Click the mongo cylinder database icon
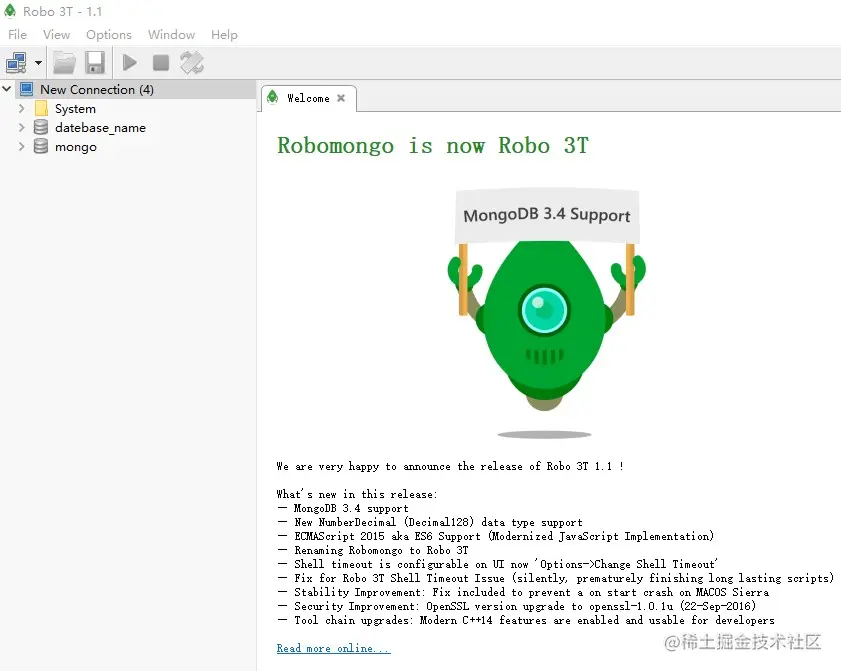 pyautogui.click(x=41, y=146)
